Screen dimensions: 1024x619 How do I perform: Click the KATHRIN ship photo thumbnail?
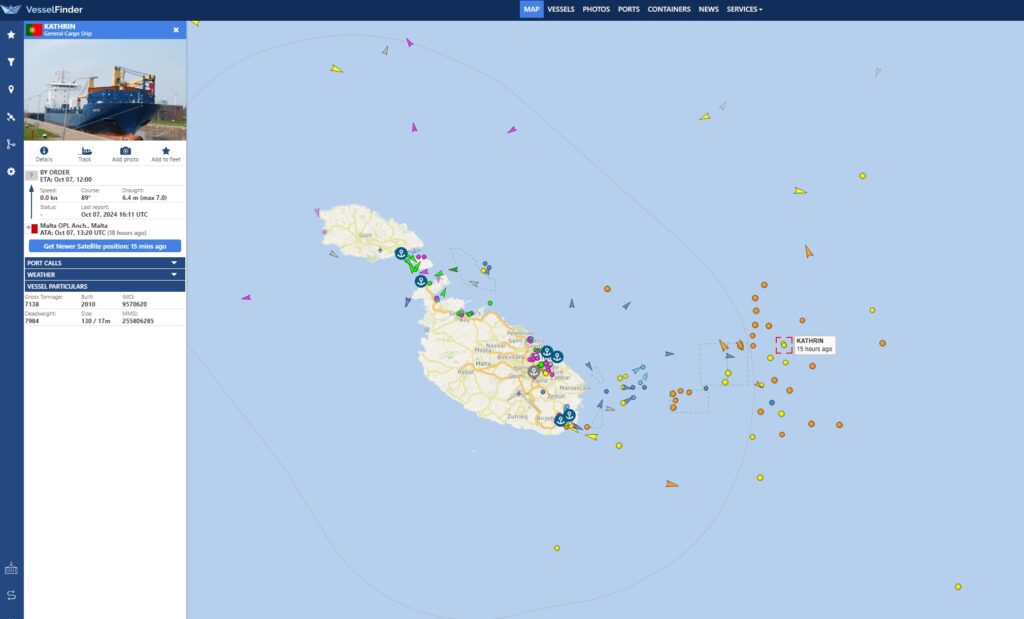(x=105, y=90)
